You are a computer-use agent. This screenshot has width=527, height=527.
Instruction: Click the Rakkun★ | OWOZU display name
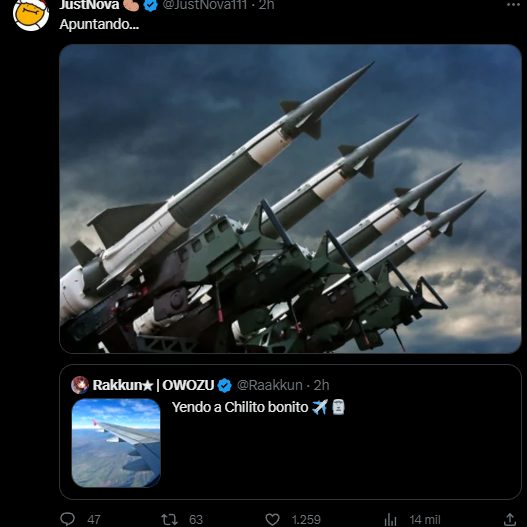pyautogui.click(x=153, y=385)
